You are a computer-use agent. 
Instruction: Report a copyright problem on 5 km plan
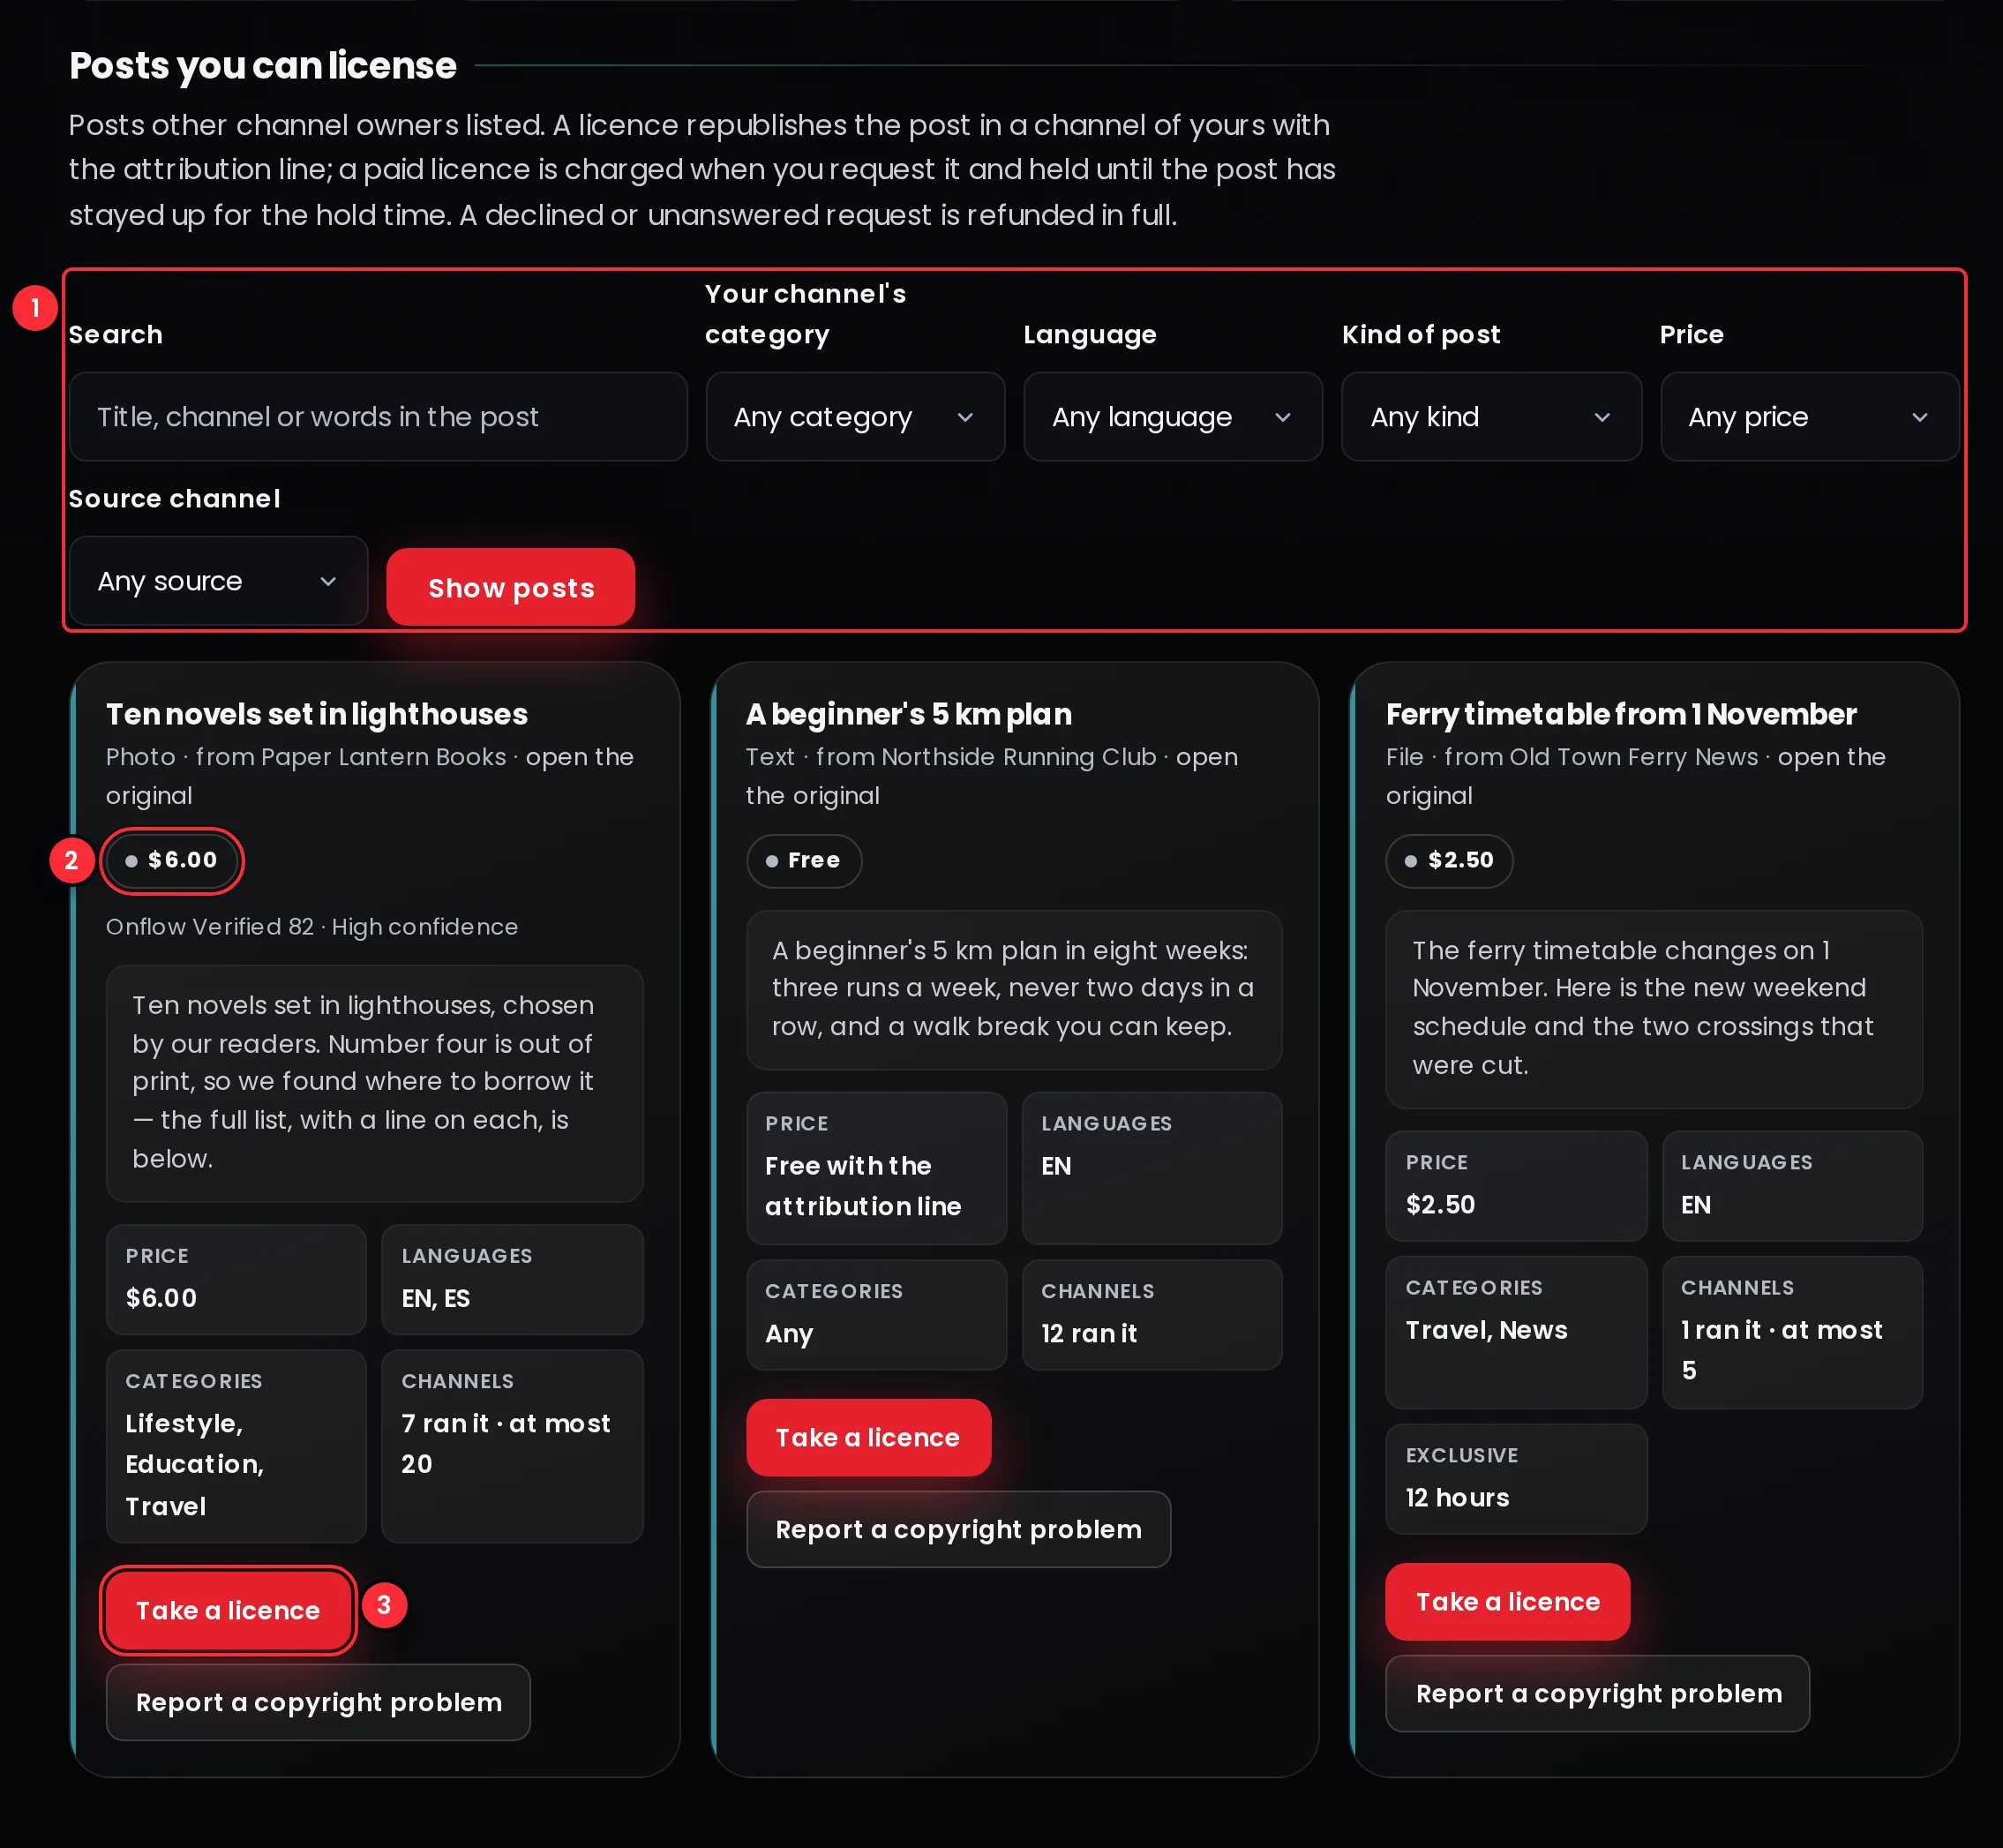click(x=958, y=1529)
